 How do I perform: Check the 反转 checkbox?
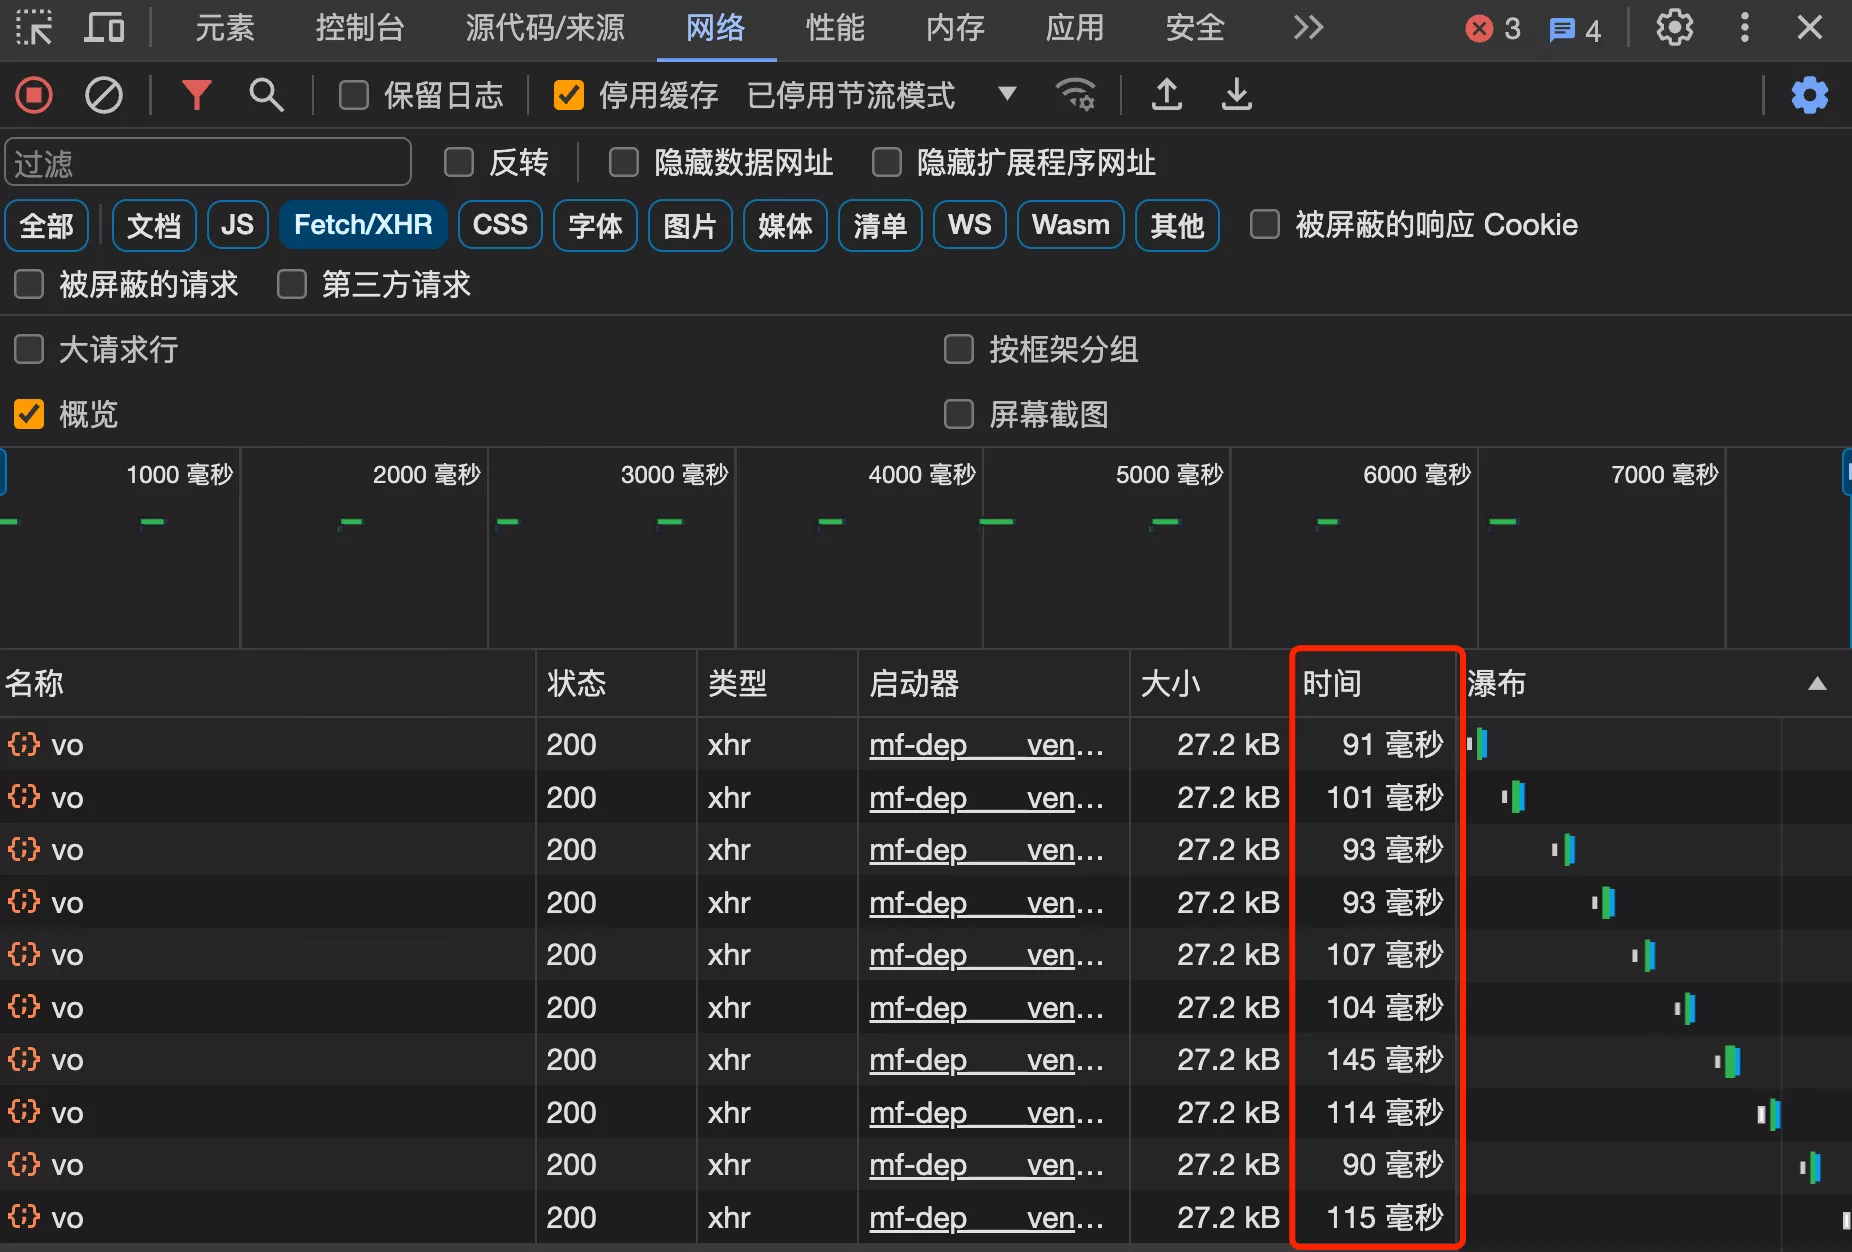459,163
